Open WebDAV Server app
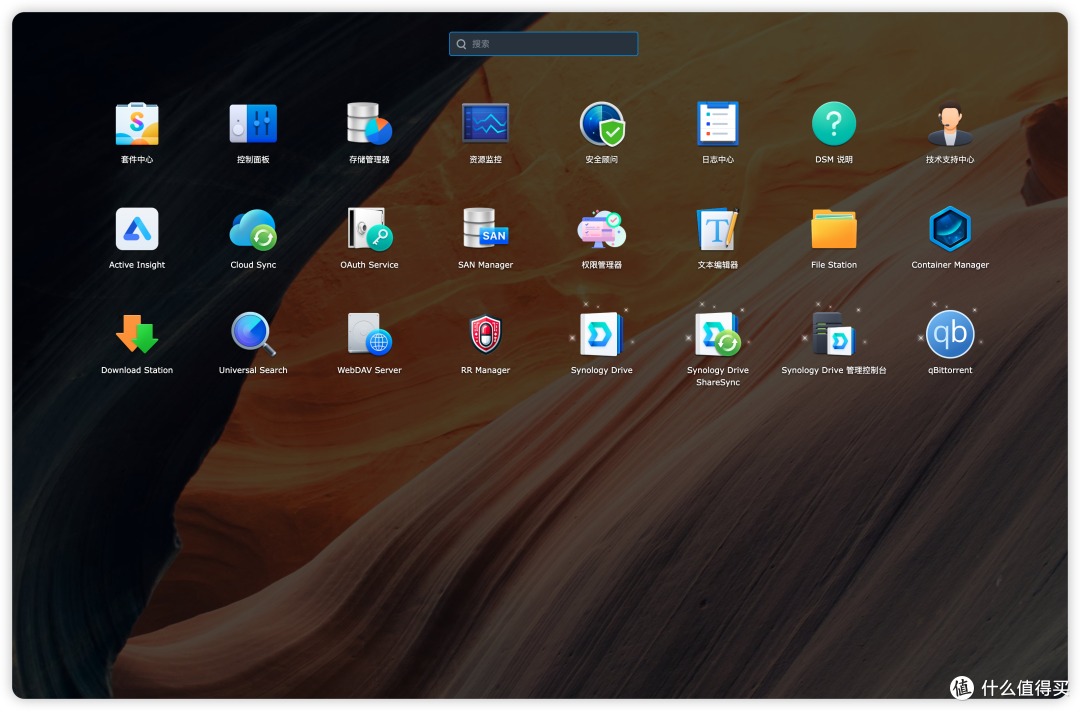Screen dimensions: 1080x711 pyautogui.click(x=369, y=335)
